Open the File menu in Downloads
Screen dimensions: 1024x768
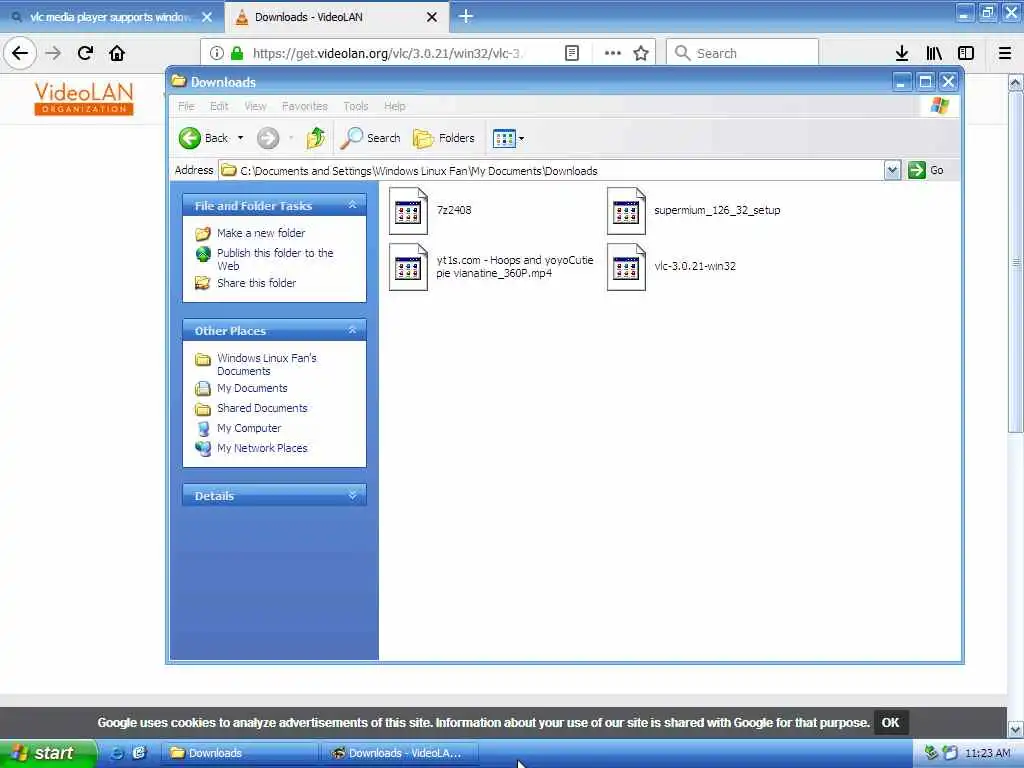[x=186, y=106]
